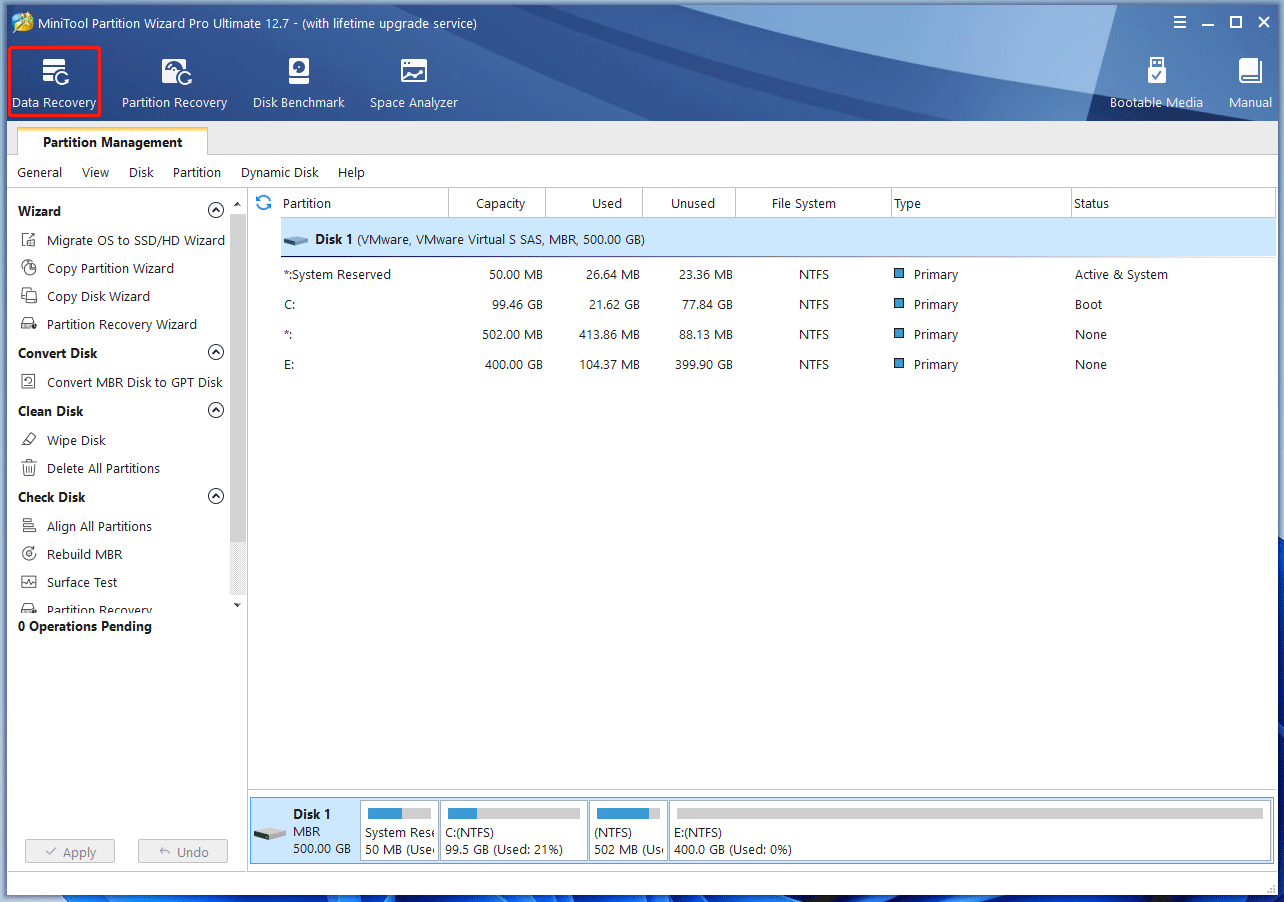The height and width of the screenshot is (902, 1284).
Task: Open Disk Benchmark
Action: [x=298, y=83]
